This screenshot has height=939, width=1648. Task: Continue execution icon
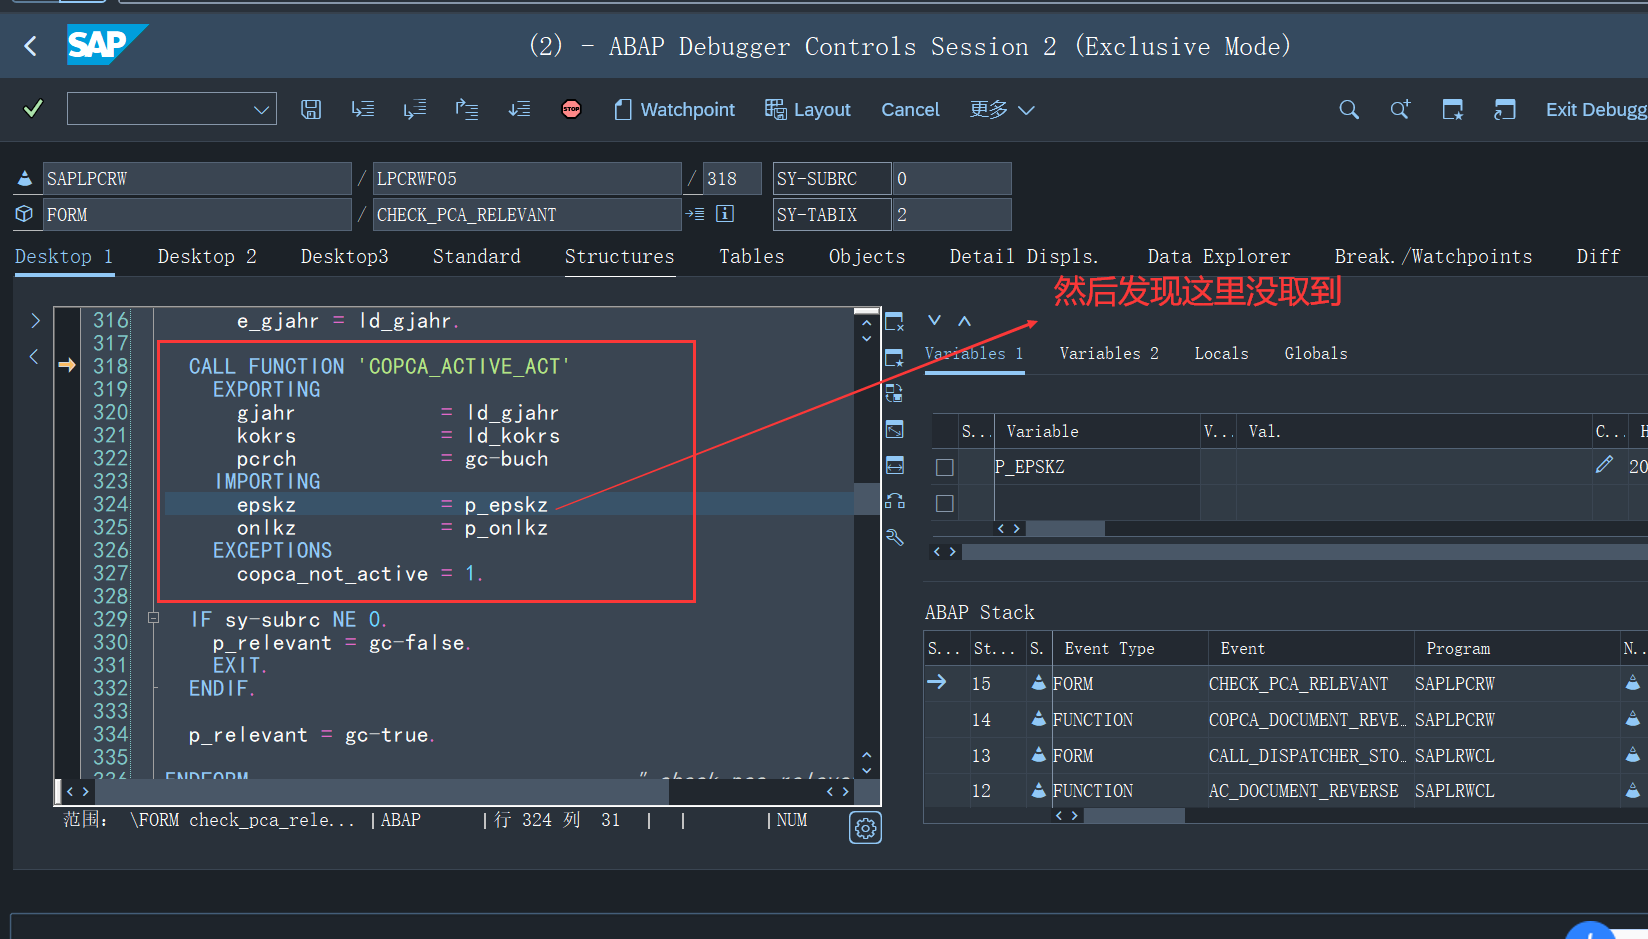[519, 109]
